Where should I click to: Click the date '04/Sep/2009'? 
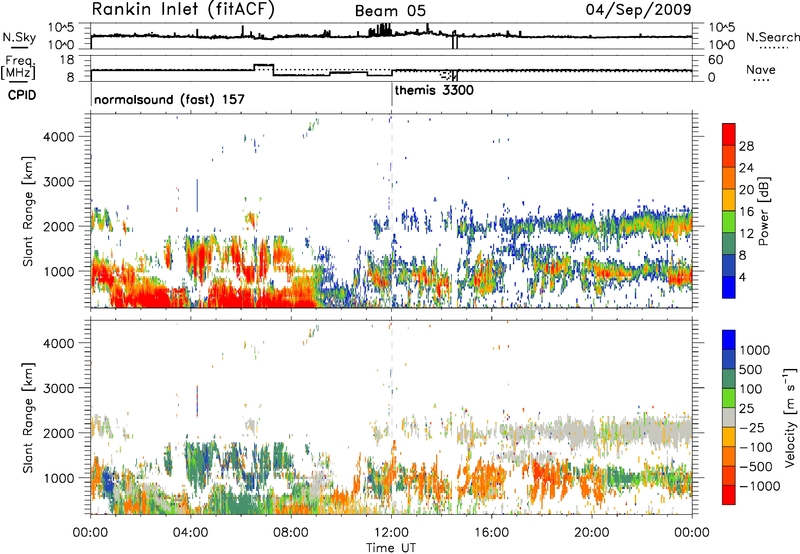(638, 9)
